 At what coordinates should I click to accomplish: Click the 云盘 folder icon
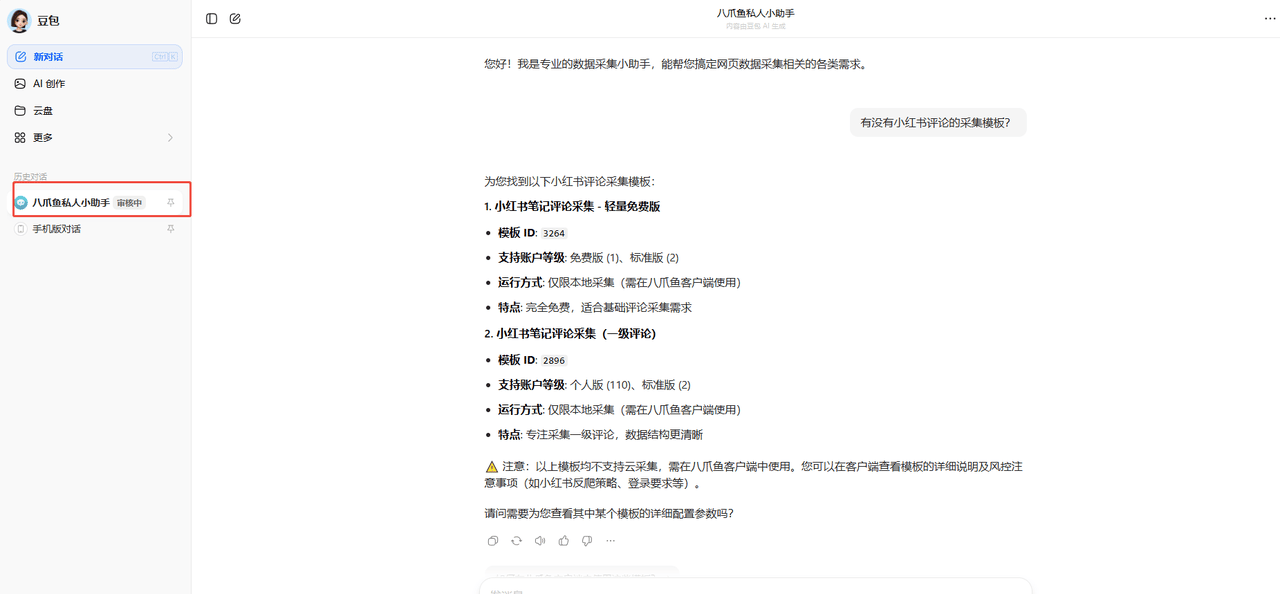click(x=20, y=111)
